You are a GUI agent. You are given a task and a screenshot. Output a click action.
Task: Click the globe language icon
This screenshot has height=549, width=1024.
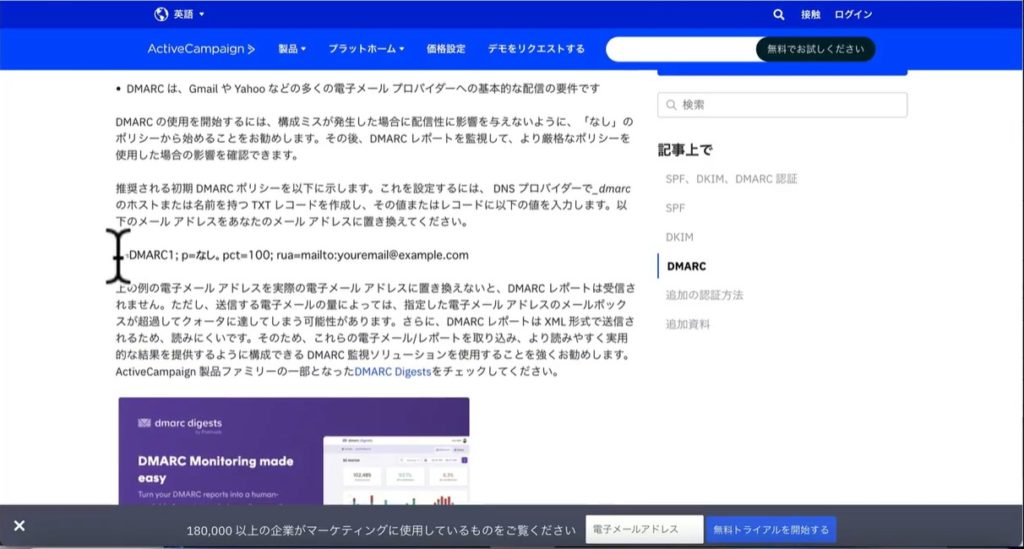point(161,14)
